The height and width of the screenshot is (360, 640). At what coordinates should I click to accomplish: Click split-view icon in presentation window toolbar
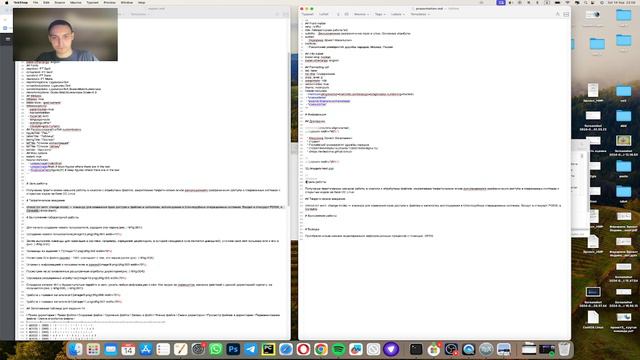coord(566,14)
